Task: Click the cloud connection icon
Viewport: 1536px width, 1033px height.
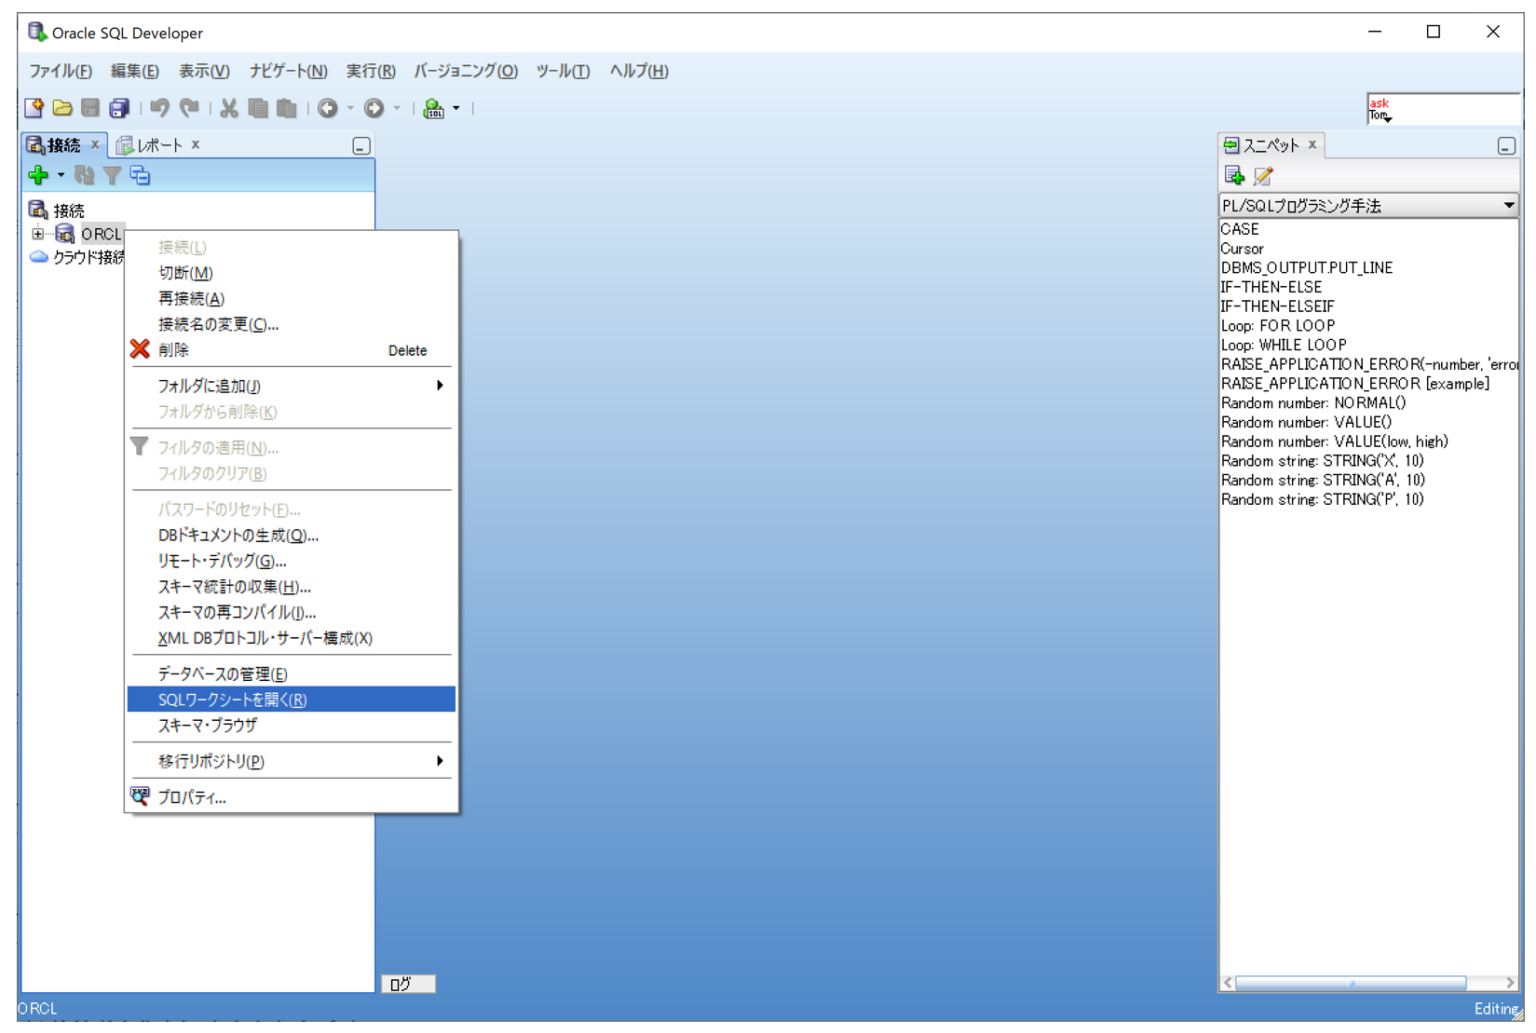Action: [x=39, y=257]
